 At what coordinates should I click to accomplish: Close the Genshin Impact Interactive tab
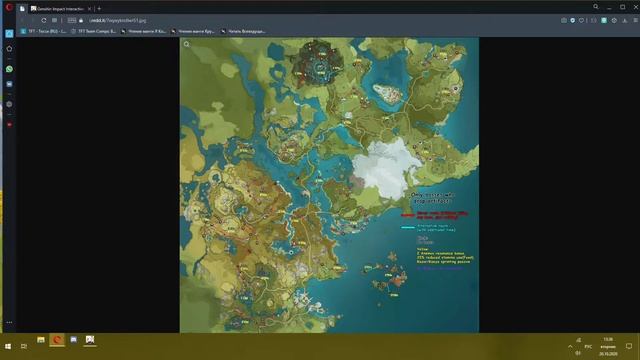click(89, 8)
